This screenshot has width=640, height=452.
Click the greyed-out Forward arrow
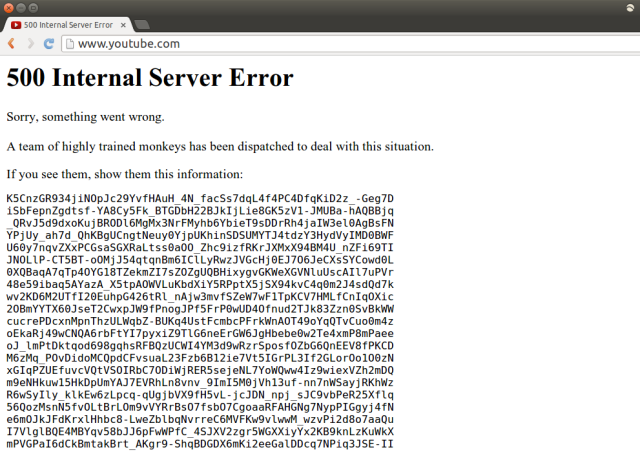click(x=31, y=43)
